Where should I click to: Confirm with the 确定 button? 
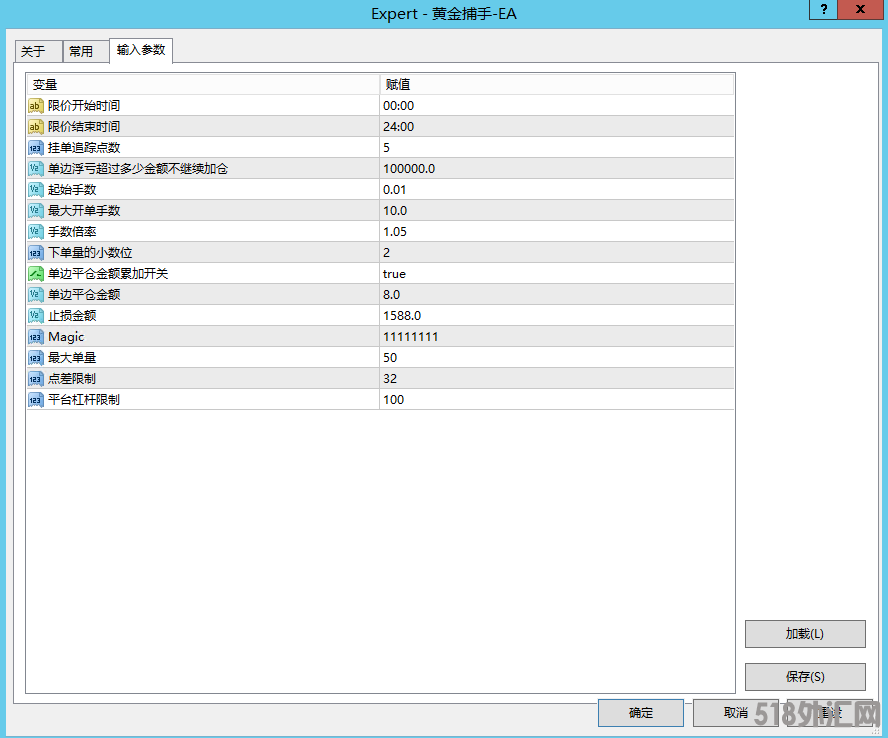641,713
